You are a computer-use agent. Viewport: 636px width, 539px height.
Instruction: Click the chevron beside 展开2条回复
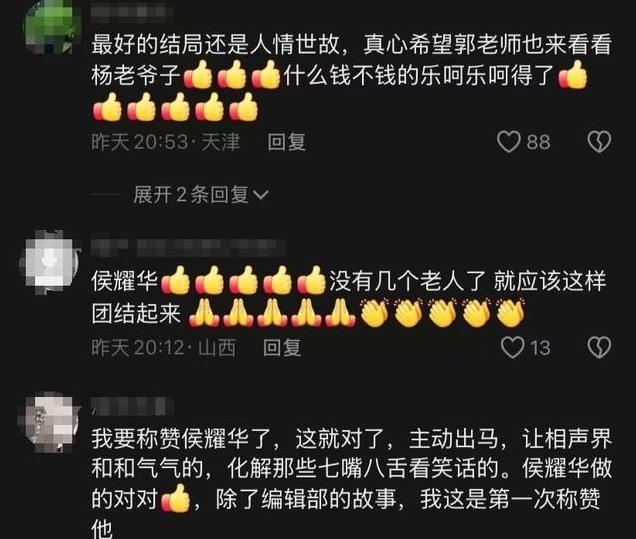(x=260, y=195)
